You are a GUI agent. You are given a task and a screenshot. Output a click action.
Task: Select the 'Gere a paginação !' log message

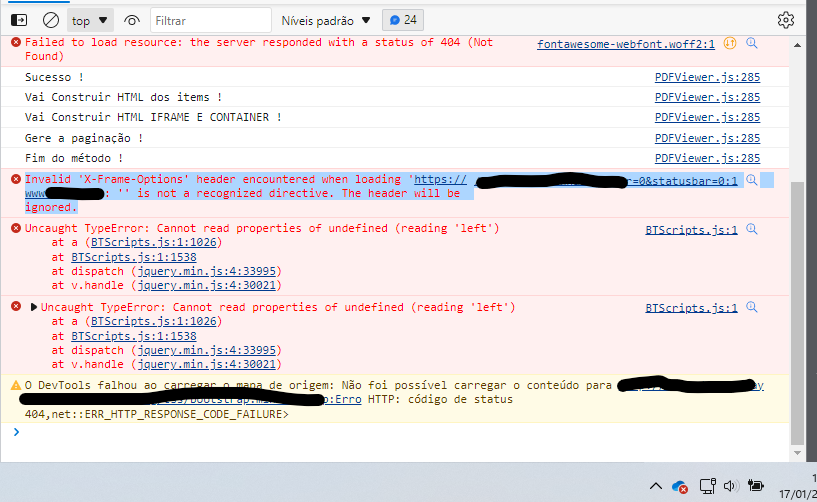(84, 138)
